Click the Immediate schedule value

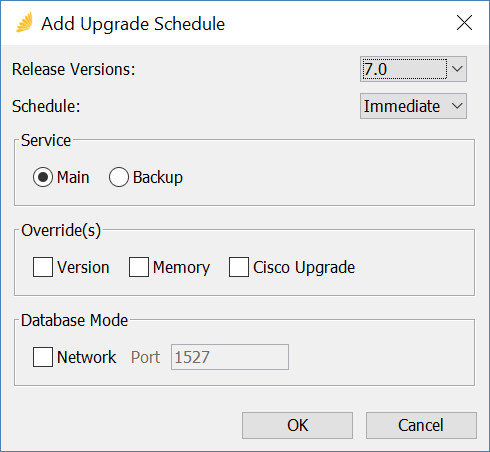tap(402, 106)
